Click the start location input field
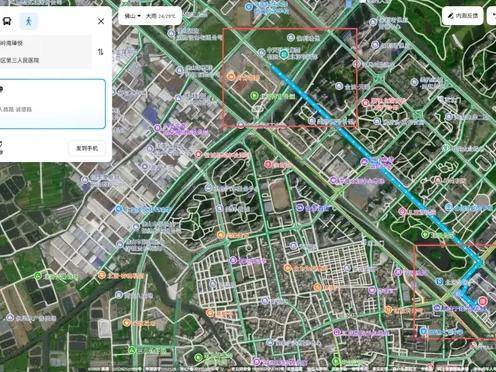This screenshot has width=496, height=372. [45, 43]
